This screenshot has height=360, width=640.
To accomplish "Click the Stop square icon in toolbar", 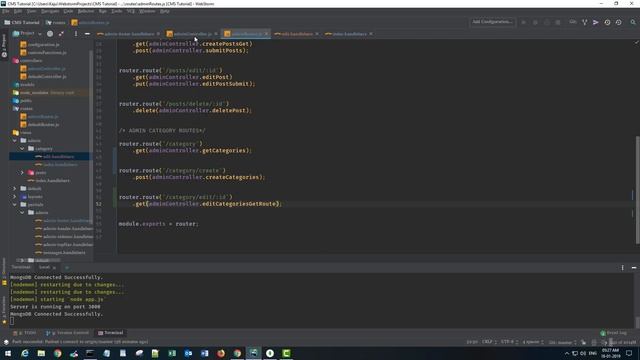I will [x=558, y=22].
